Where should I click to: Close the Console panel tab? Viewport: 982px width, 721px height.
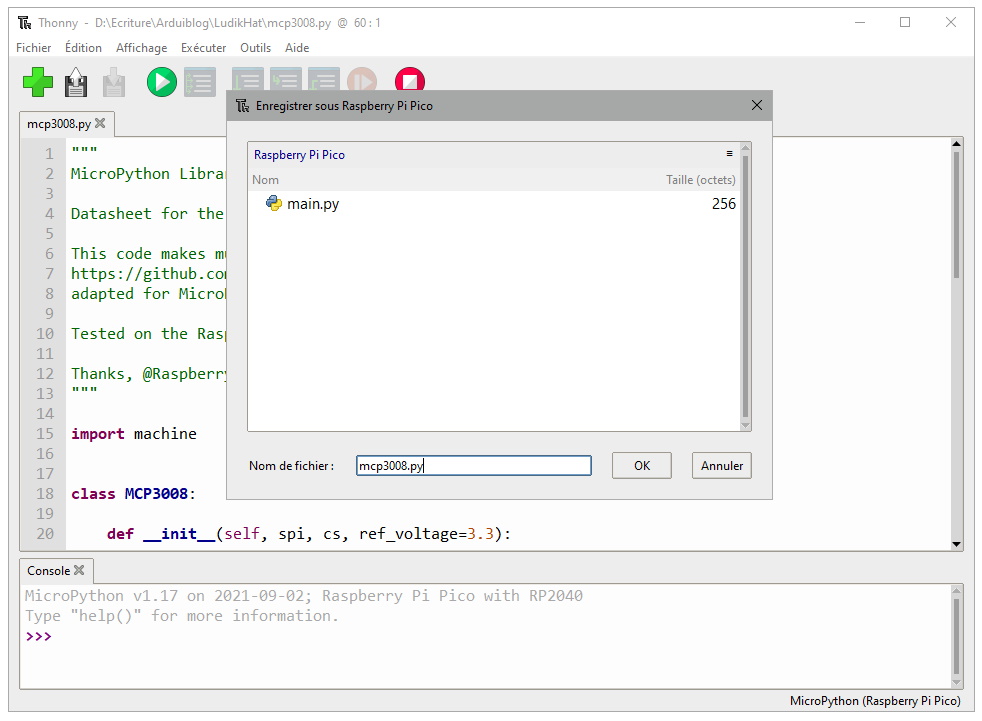click(x=79, y=571)
